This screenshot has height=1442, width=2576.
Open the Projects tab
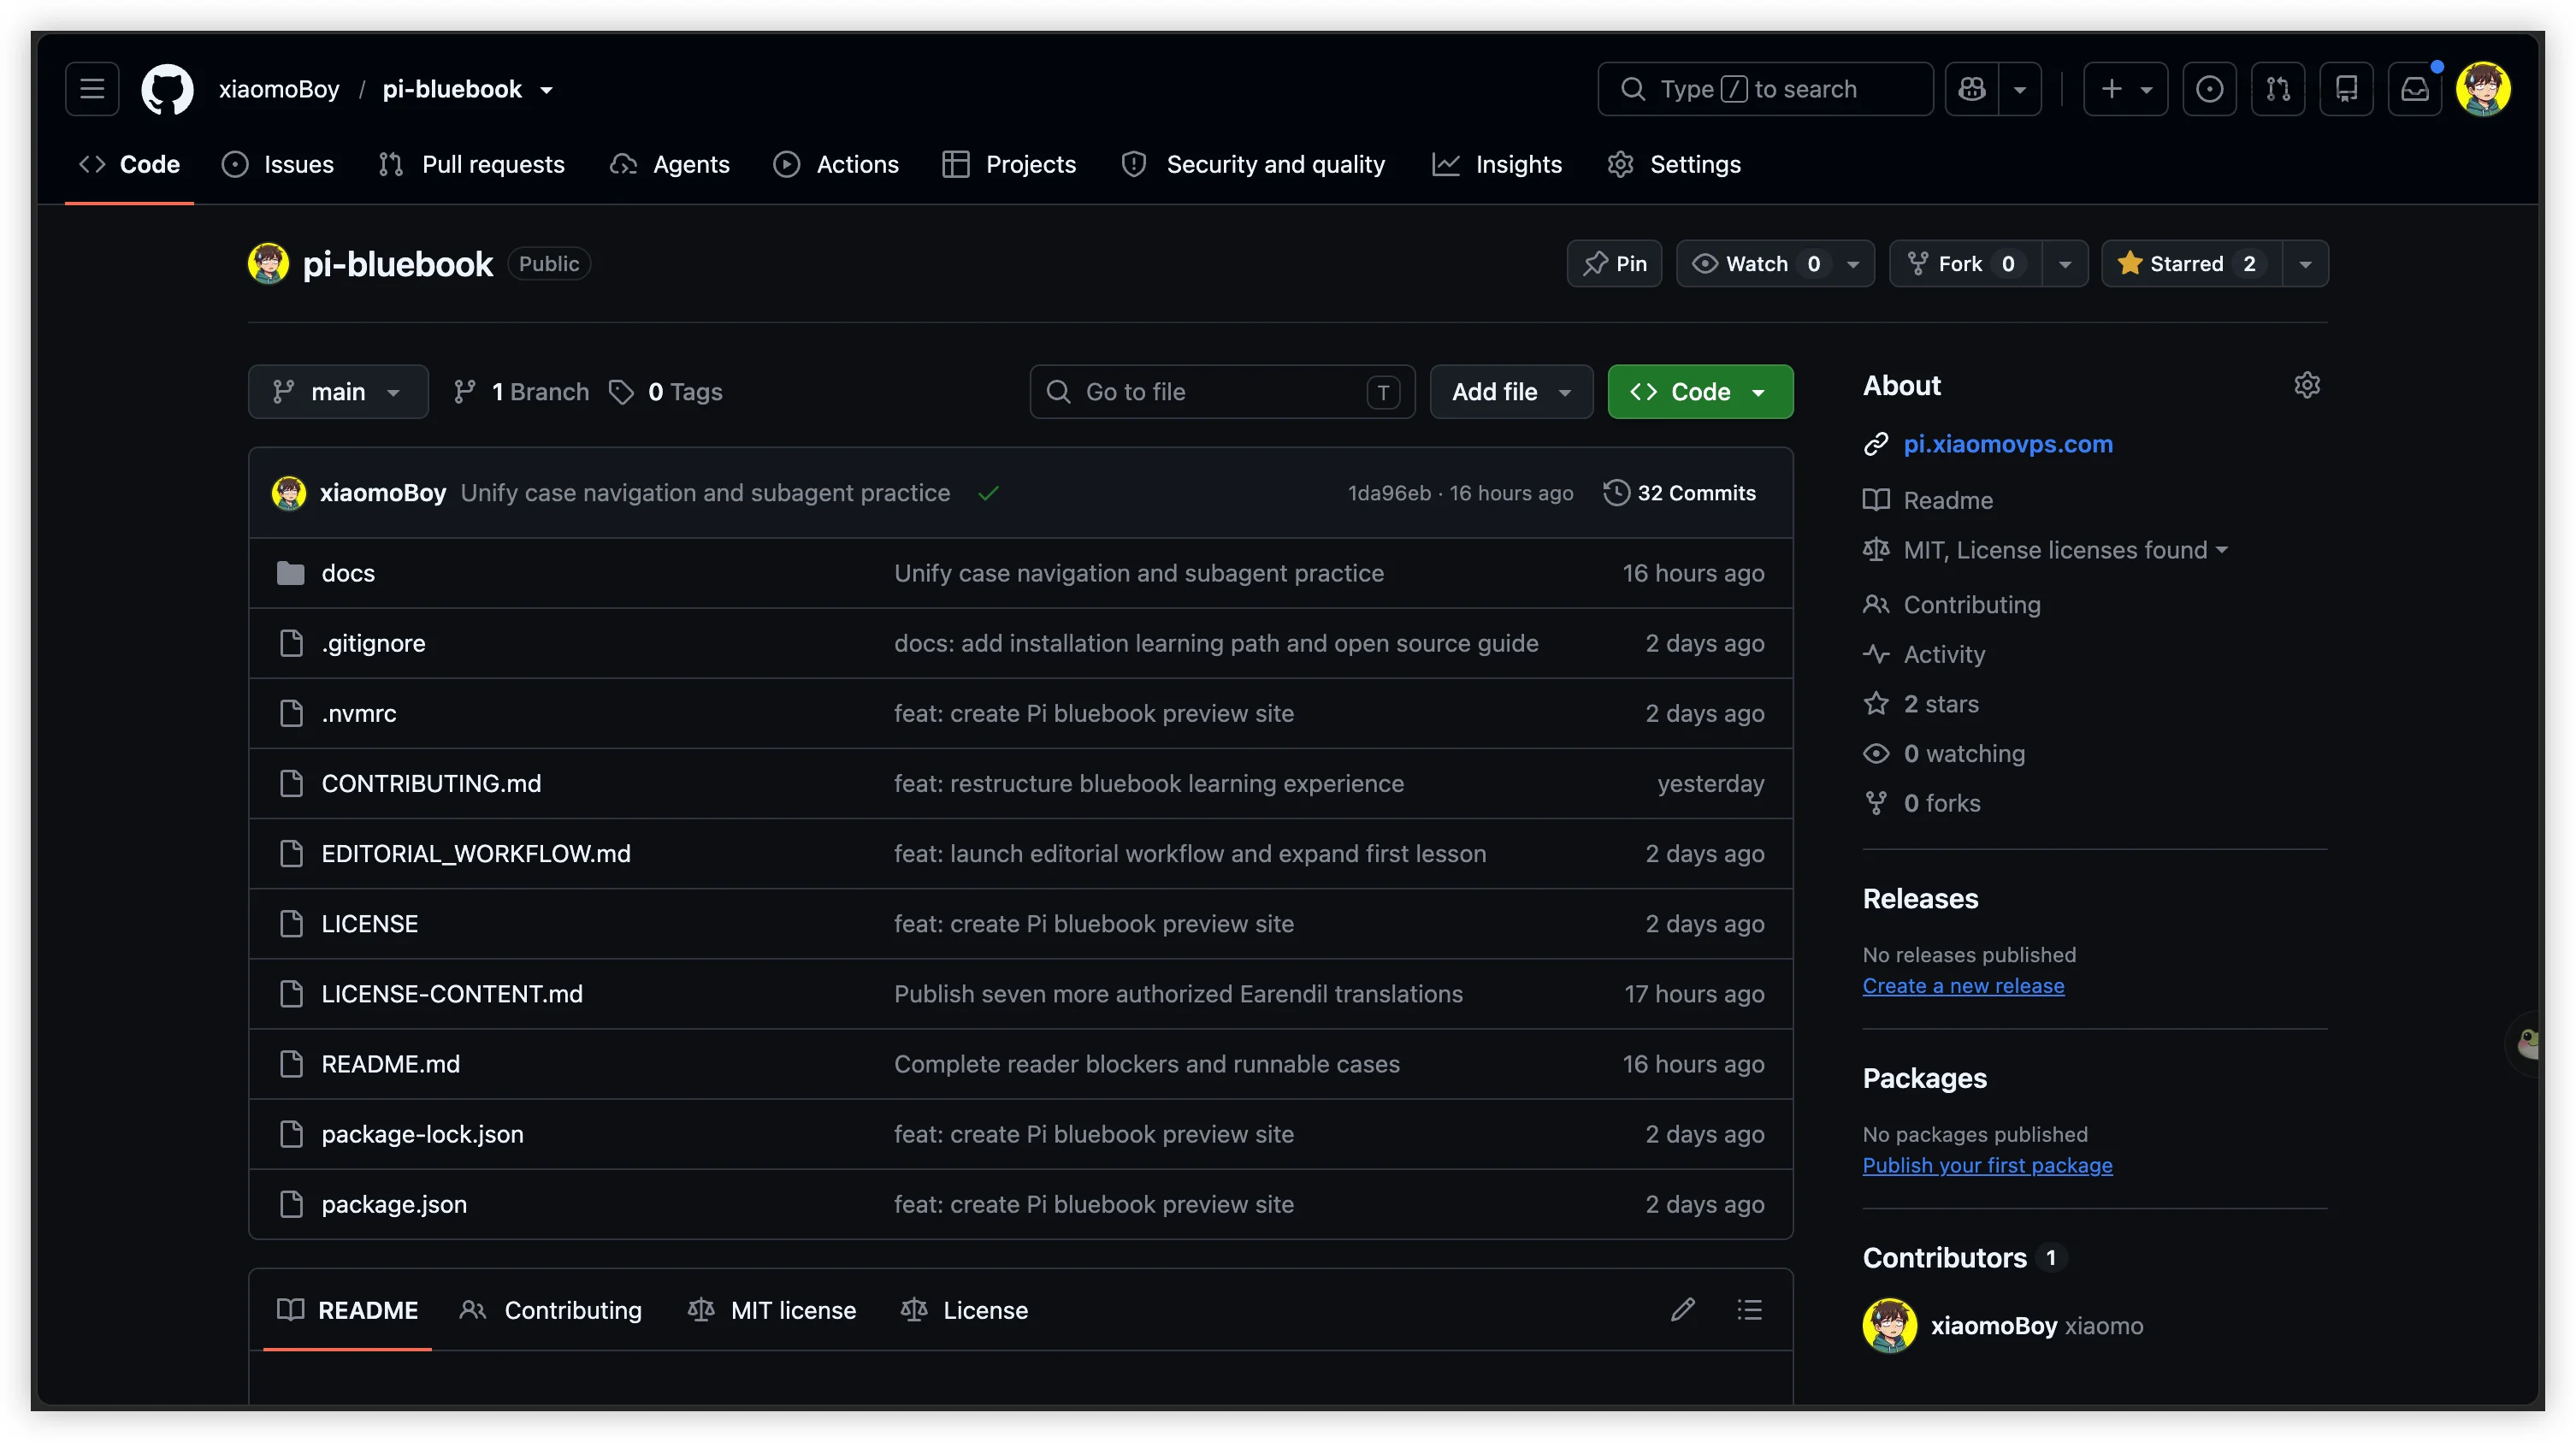1009,164
